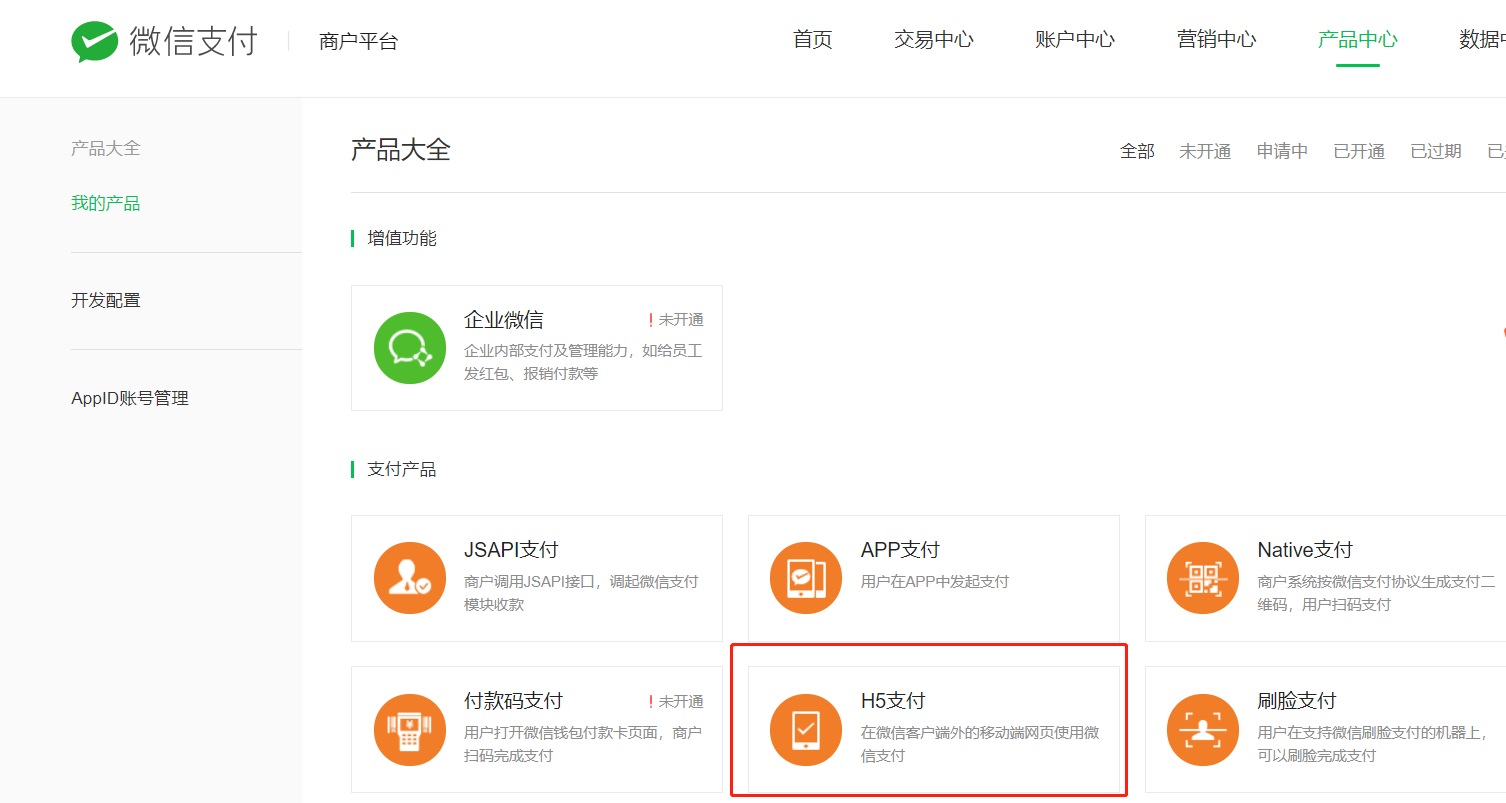The width and height of the screenshot is (1506, 803).
Task: Open the 账户中心 navigation tab
Action: tap(1075, 40)
